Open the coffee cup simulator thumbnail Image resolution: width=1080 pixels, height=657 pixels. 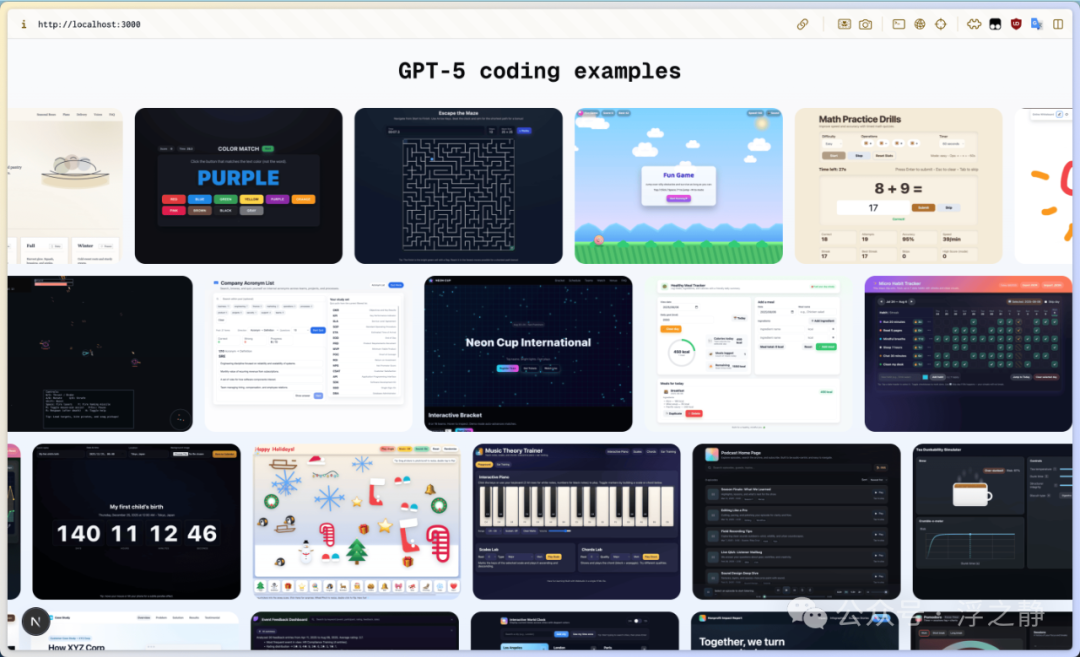[993, 521]
